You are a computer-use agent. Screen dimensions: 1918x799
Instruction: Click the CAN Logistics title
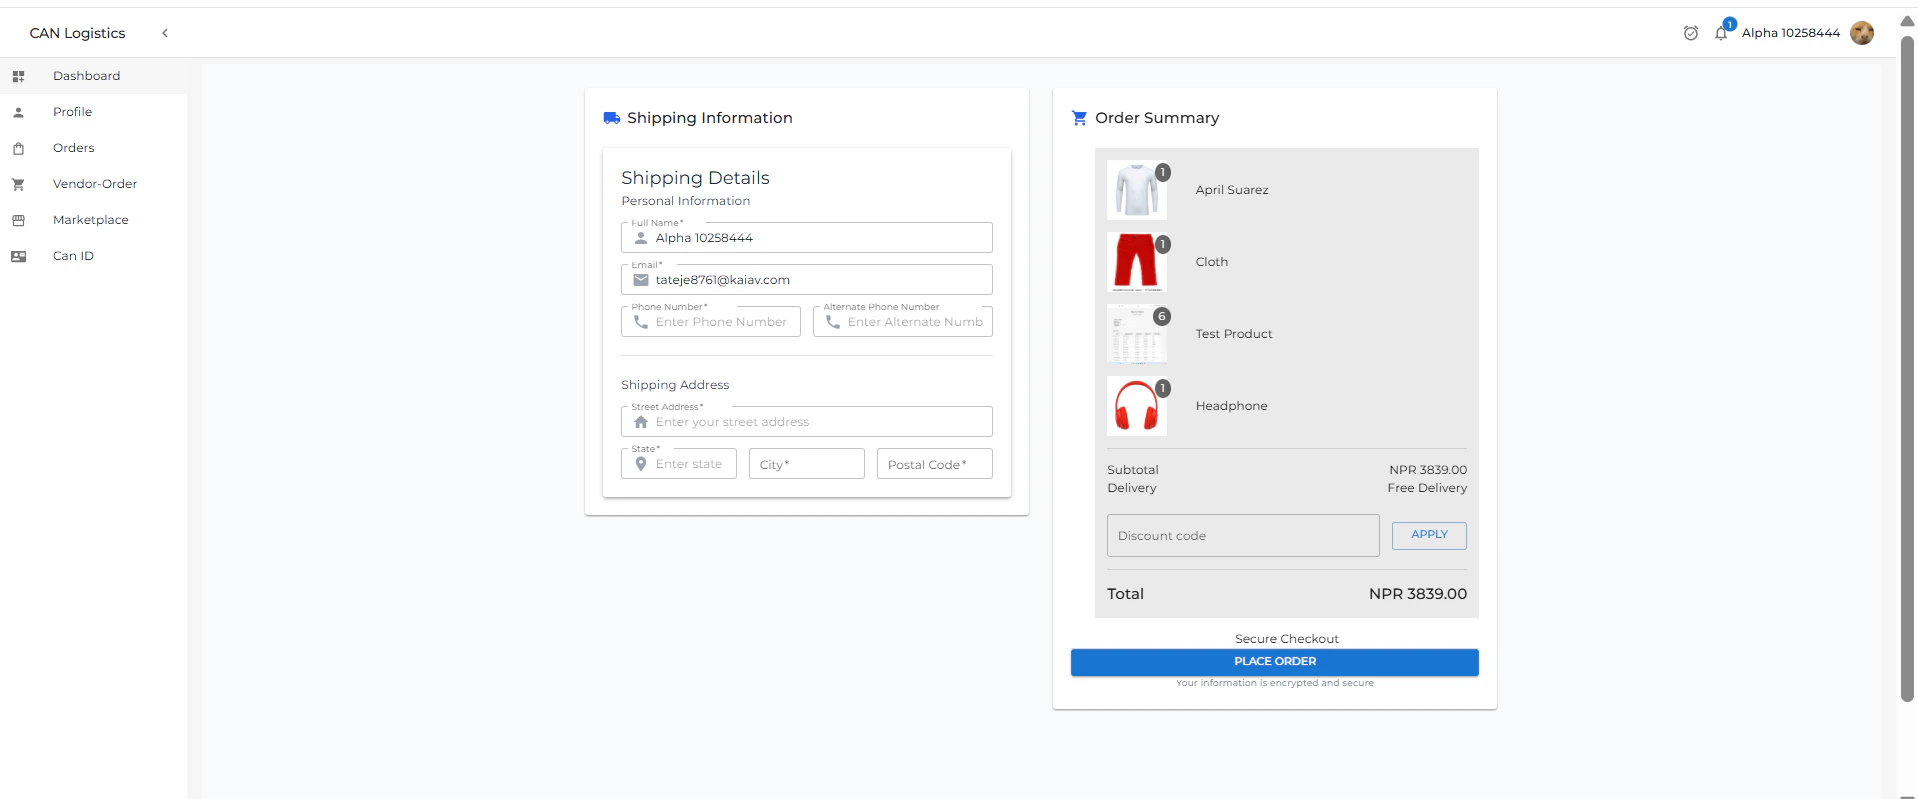77,33
